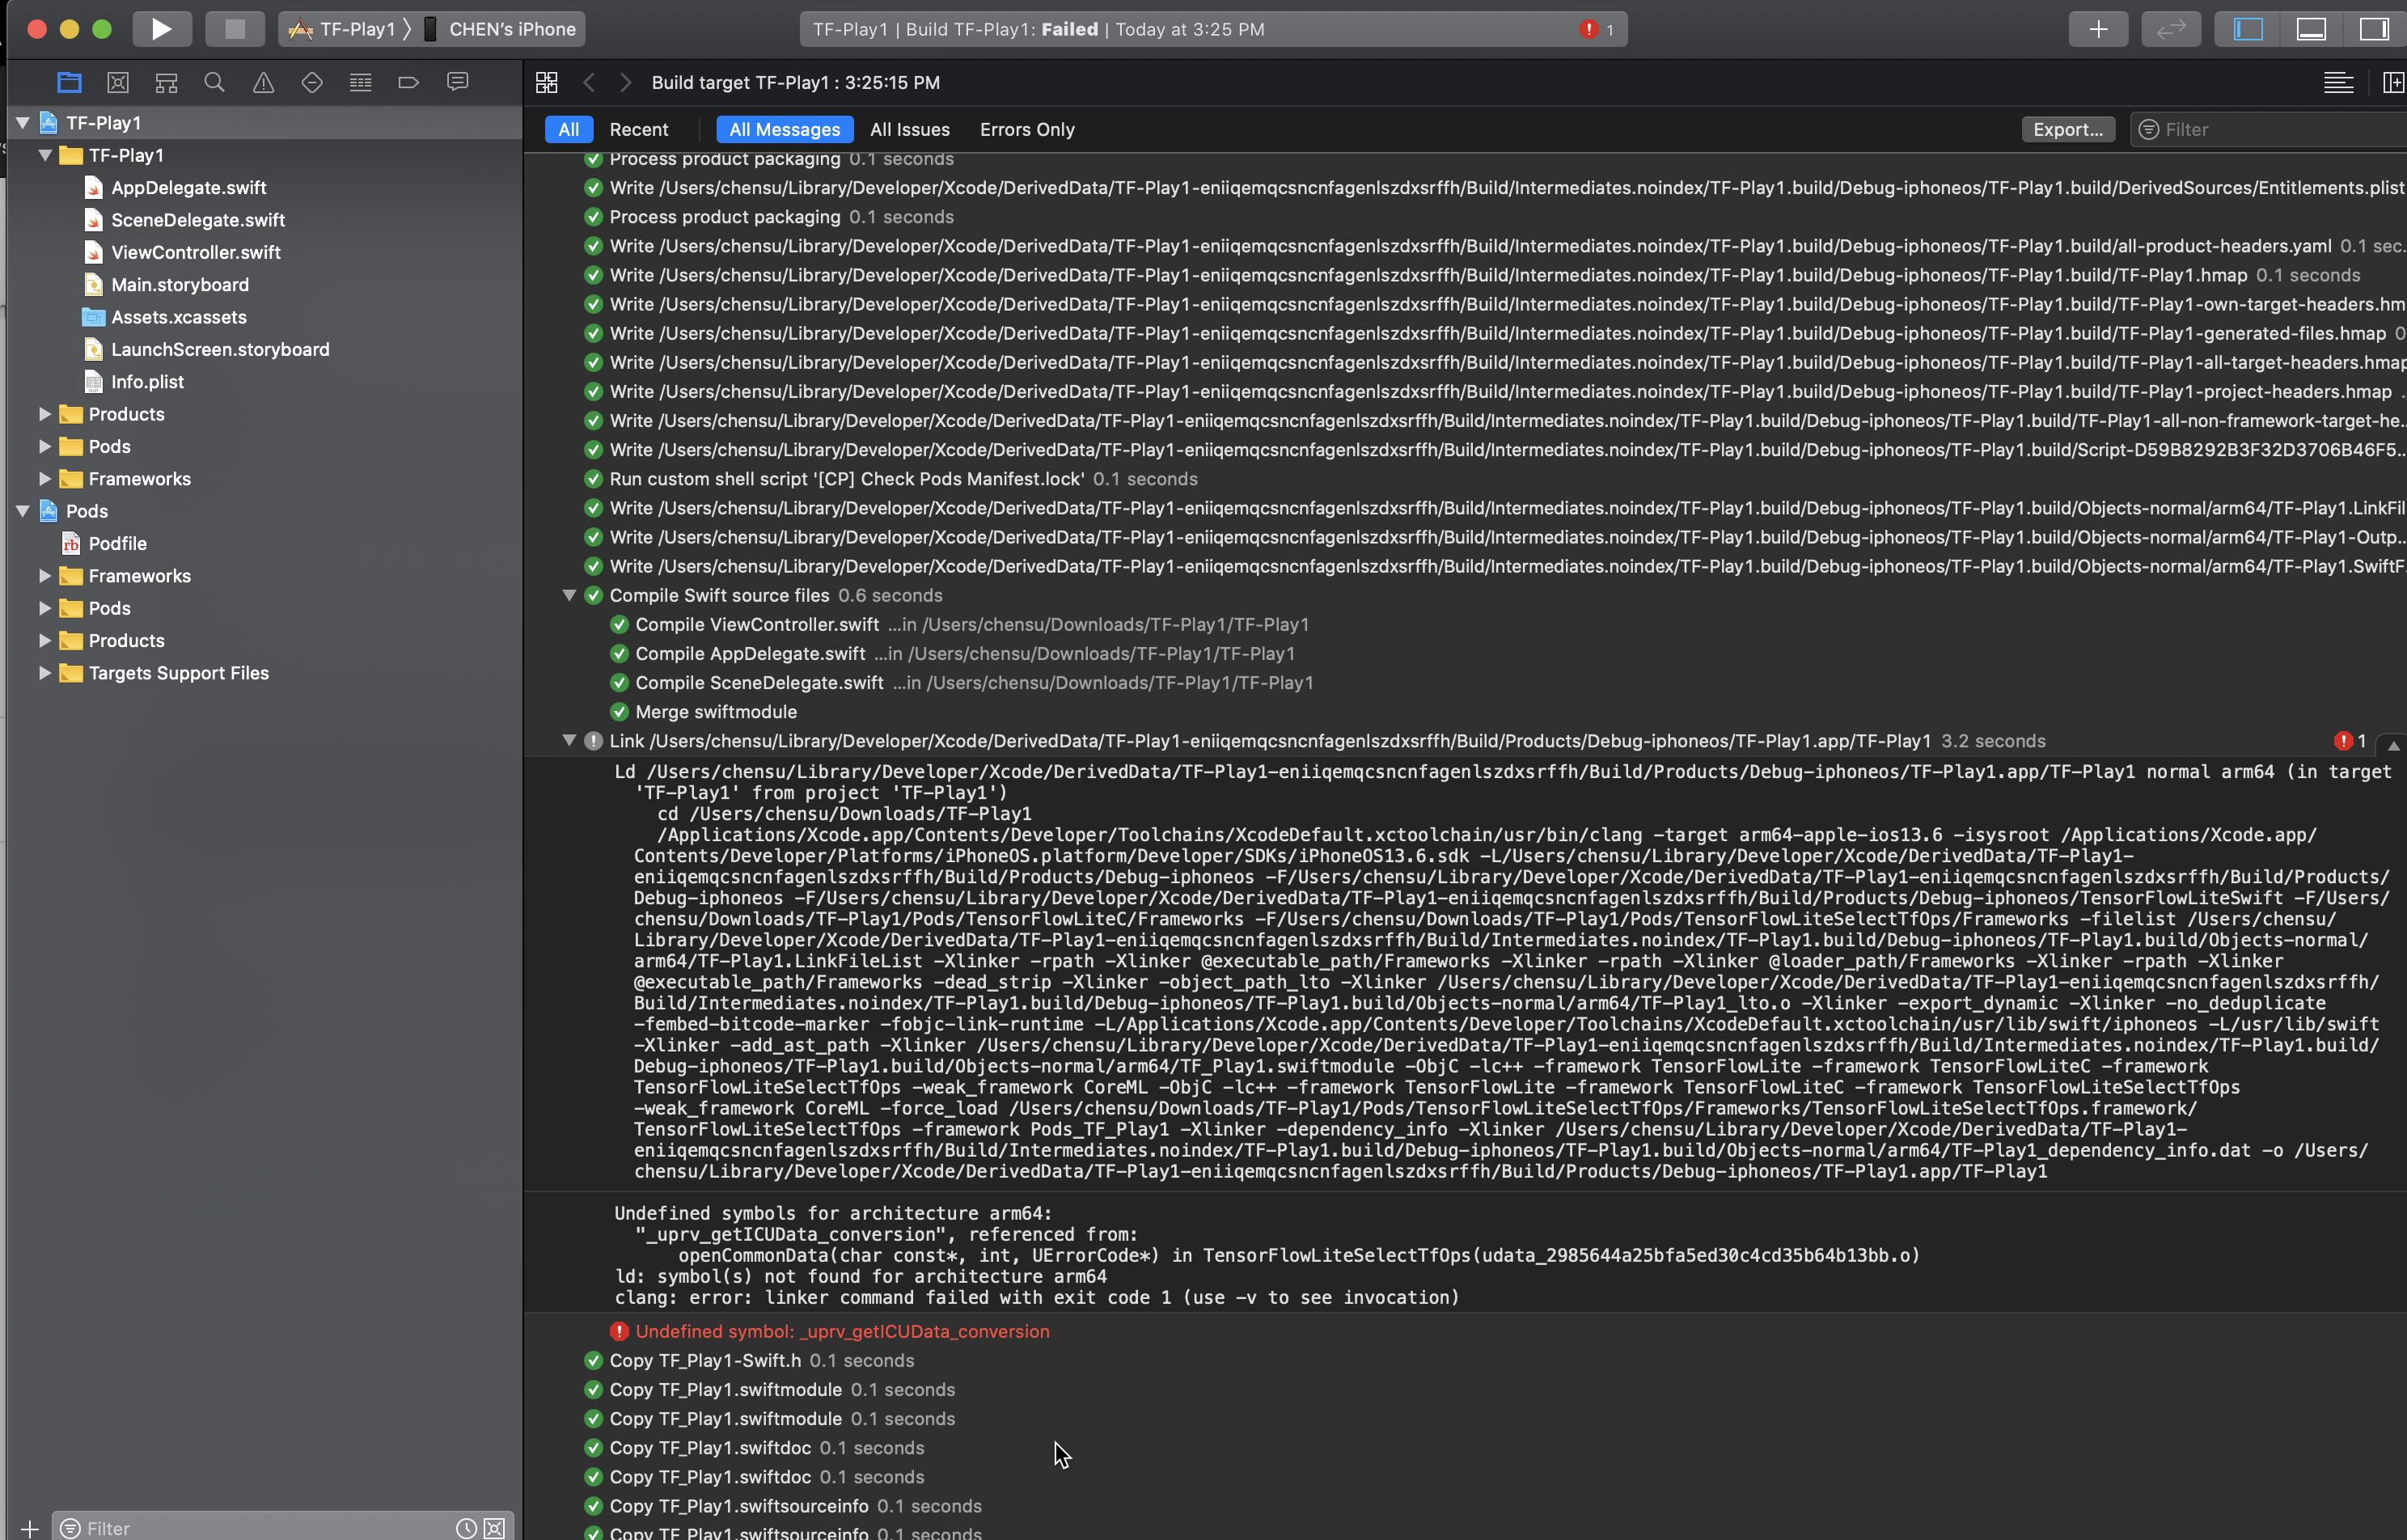
Task: Expand the Pods folder under TF-Play1
Action: (45, 446)
